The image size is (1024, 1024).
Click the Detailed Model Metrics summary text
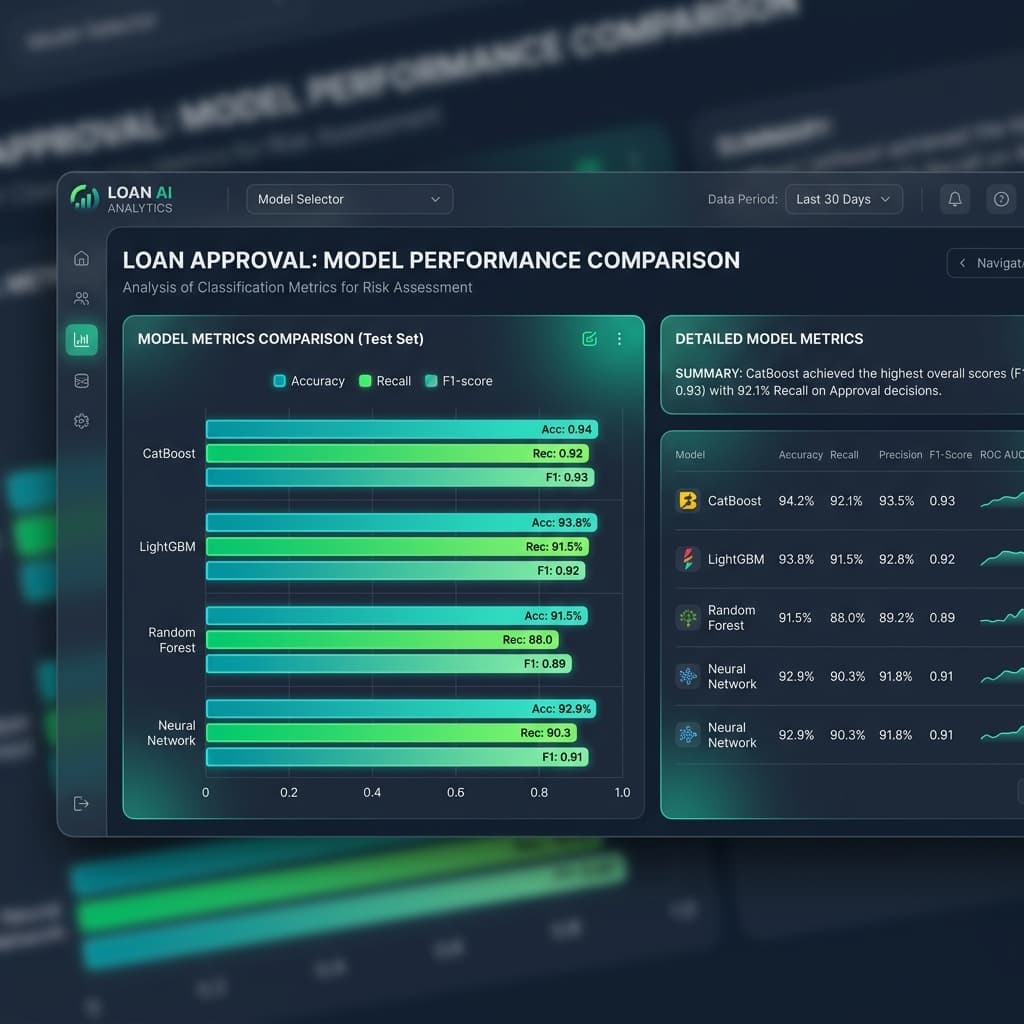coord(849,382)
